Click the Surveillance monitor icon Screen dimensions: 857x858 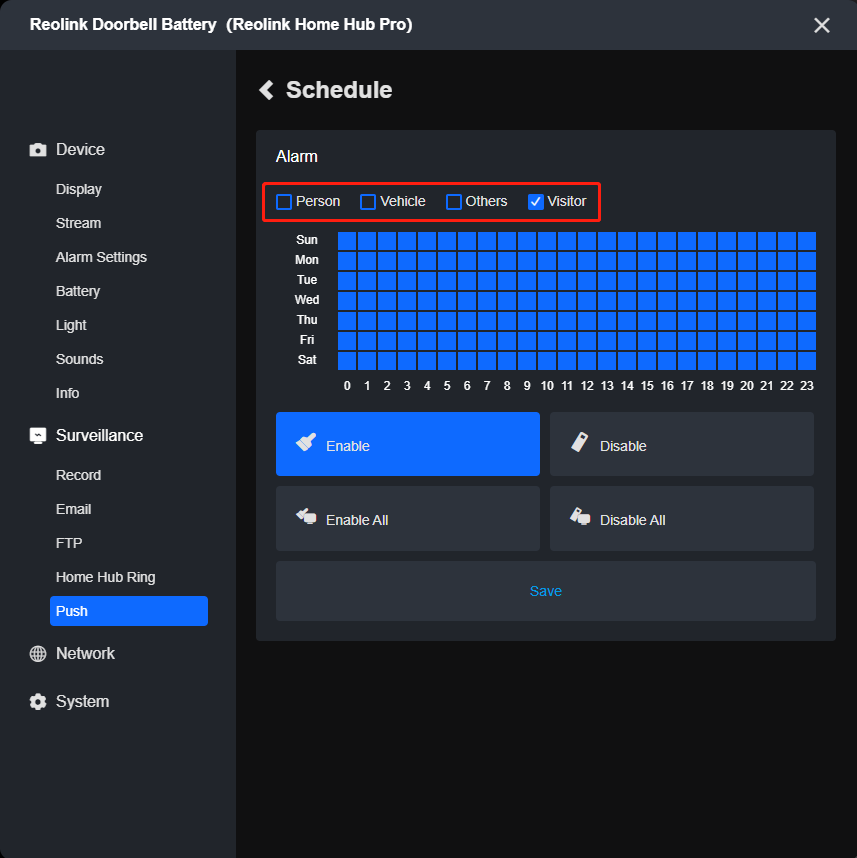[38, 436]
